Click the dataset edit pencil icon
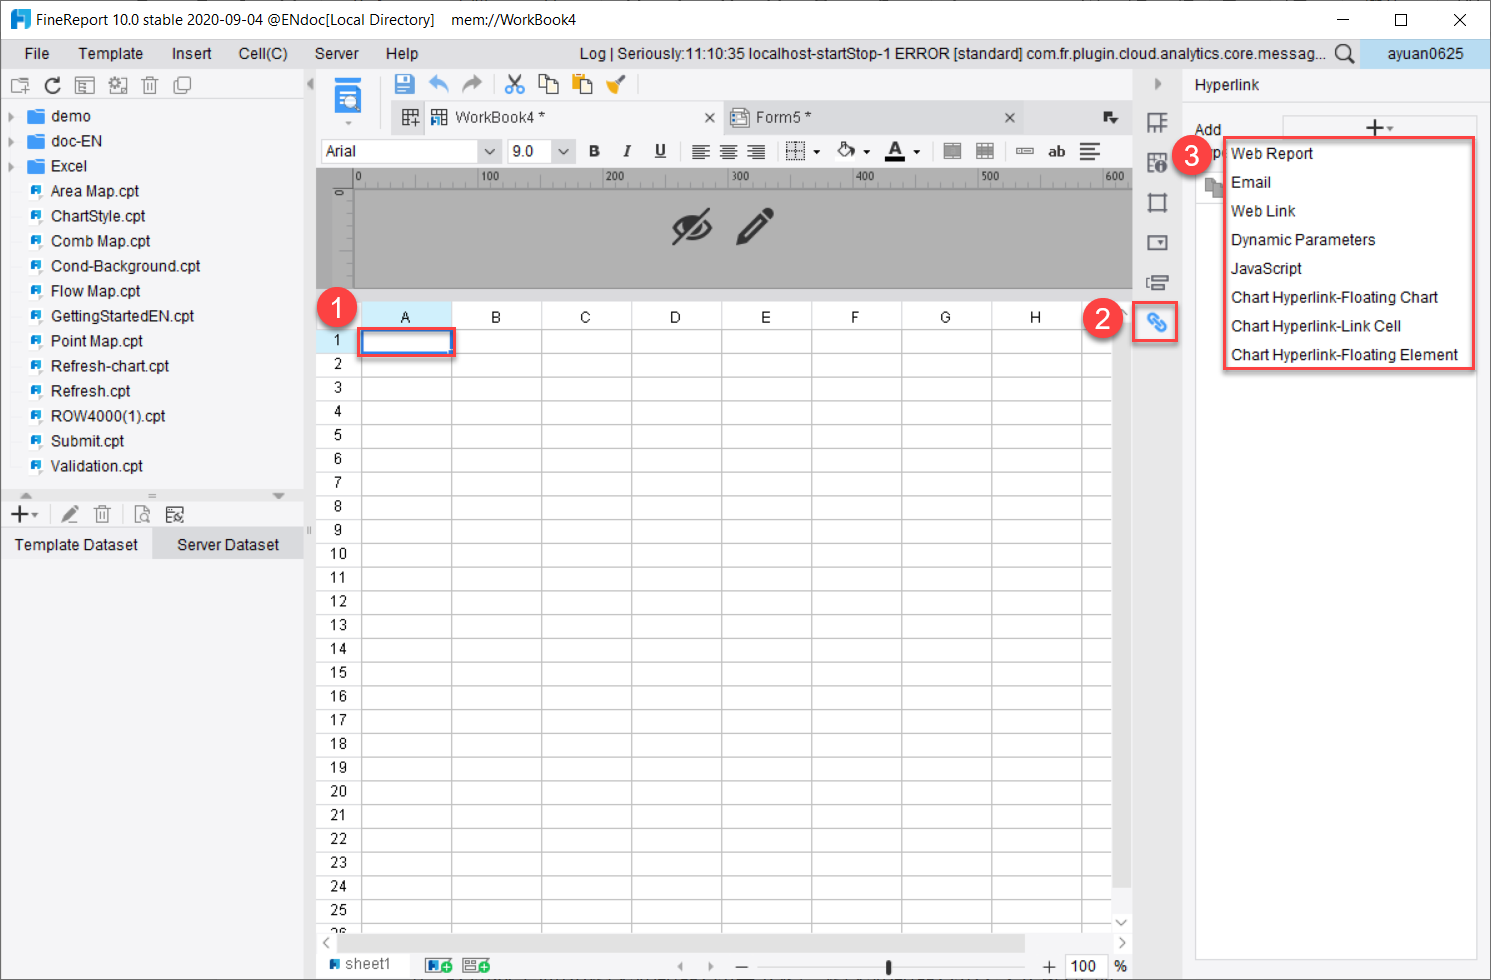The image size is (1491, 980). [69, 514]
